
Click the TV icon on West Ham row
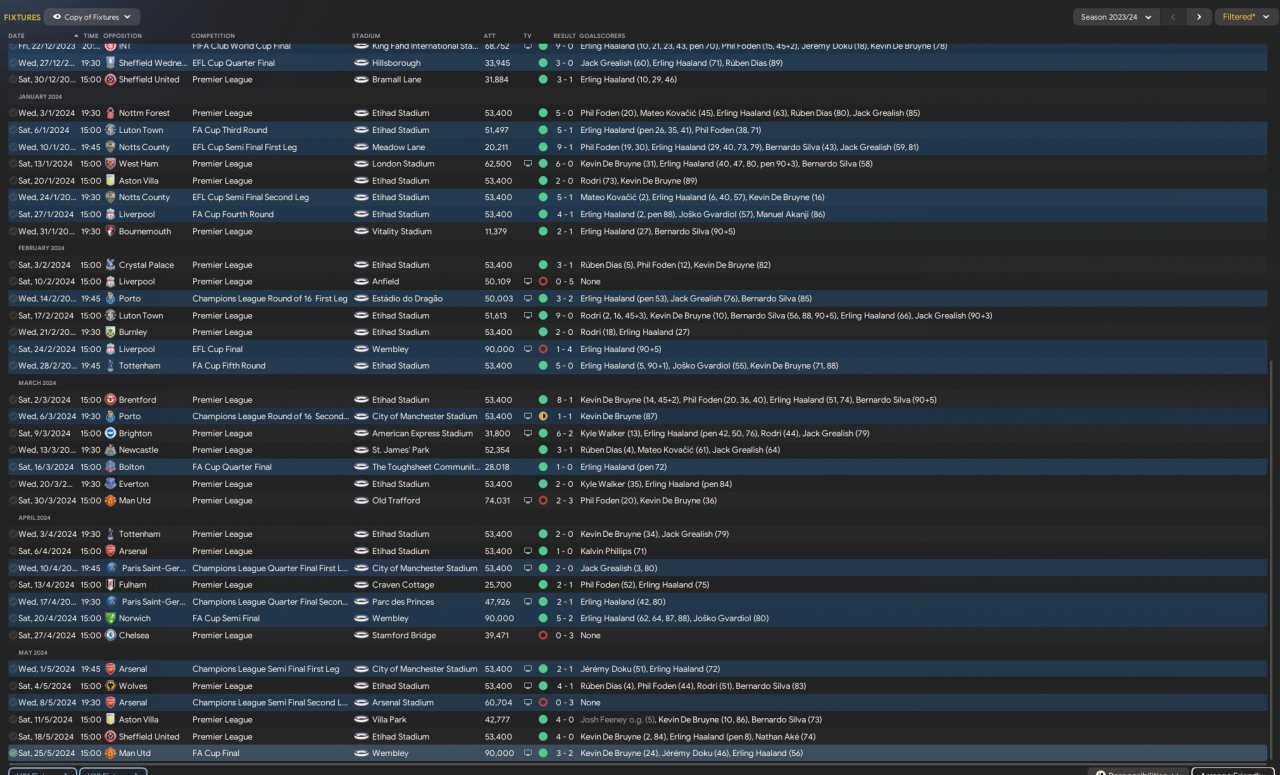click(x=528, y=164)
